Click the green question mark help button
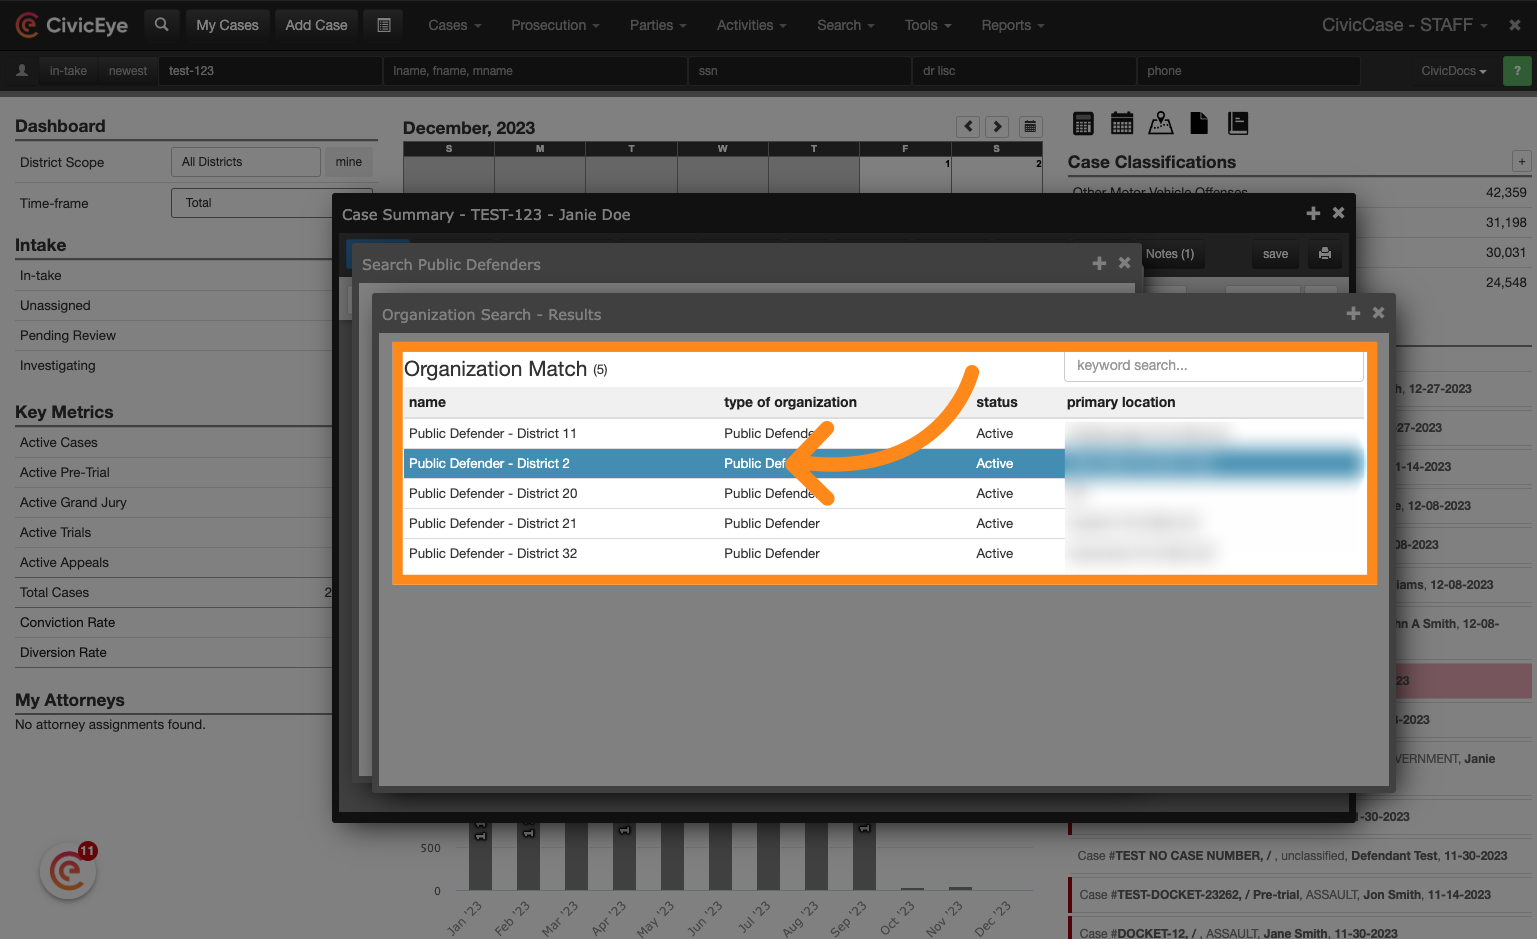Image resolution: width=1537 pixels, height=939 pixels. [x=1516, y=71]
